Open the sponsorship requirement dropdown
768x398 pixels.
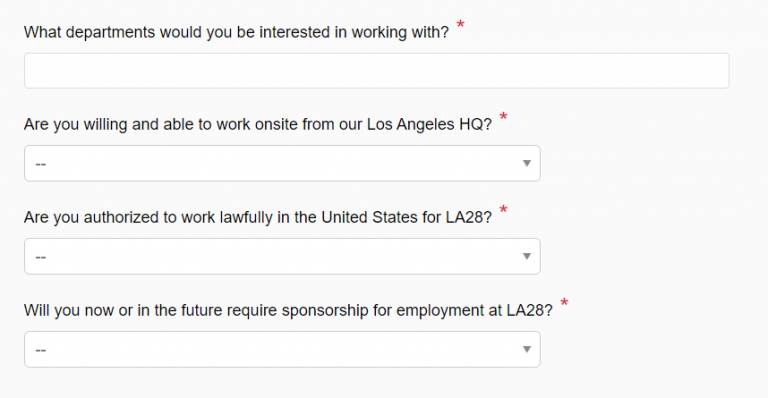click(x=282, y=350)
